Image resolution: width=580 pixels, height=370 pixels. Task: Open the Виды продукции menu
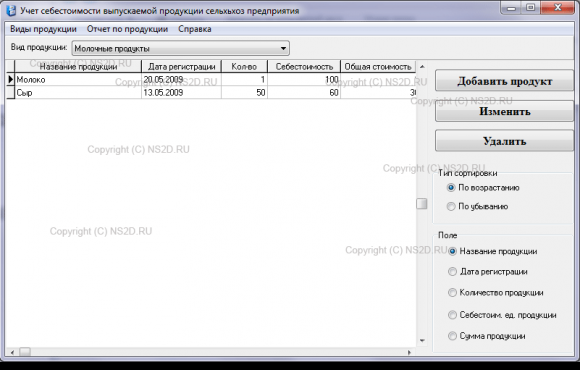coord(43,29)
